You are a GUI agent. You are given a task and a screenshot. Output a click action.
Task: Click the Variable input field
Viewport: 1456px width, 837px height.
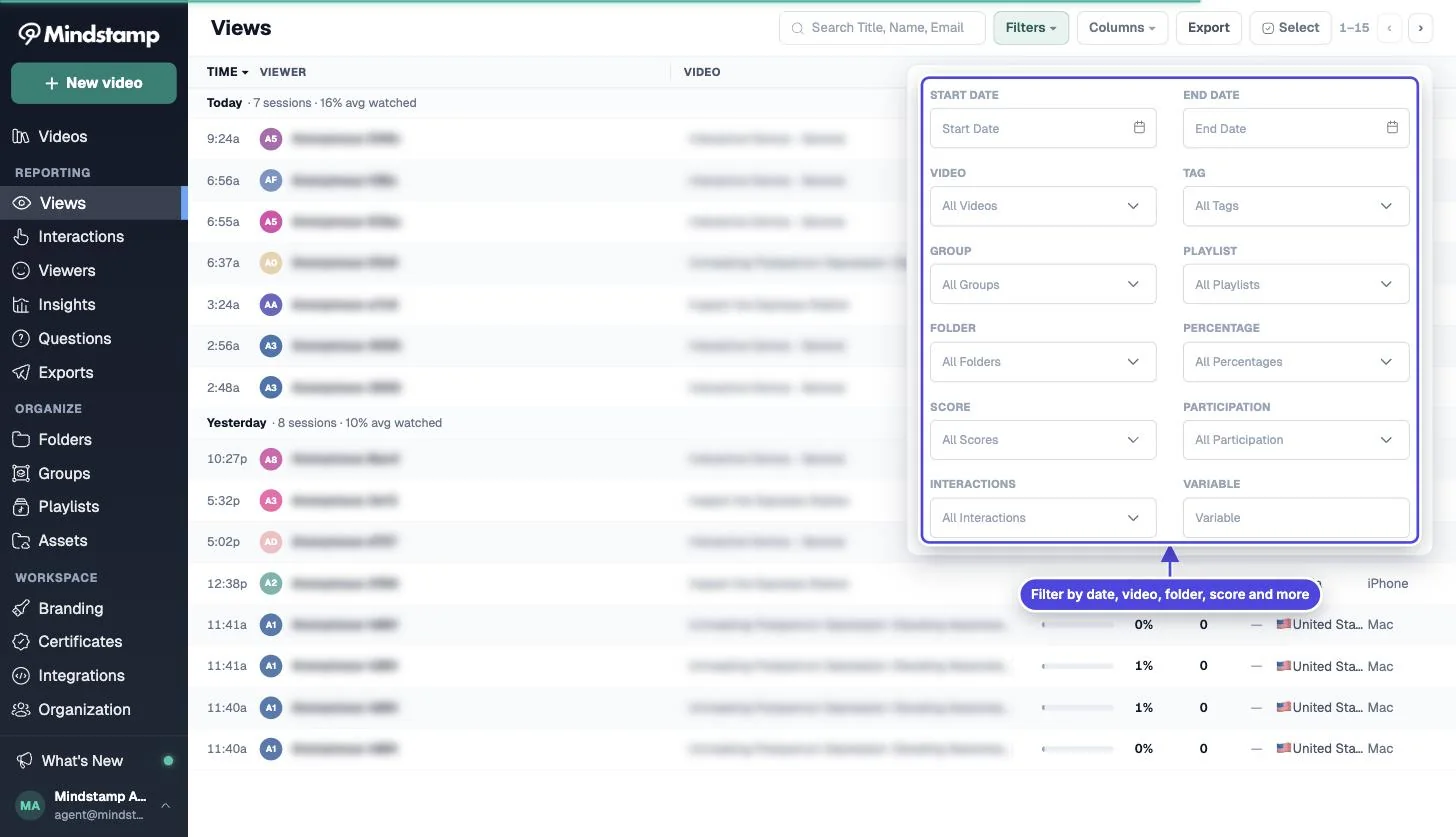pos(1296,518)
